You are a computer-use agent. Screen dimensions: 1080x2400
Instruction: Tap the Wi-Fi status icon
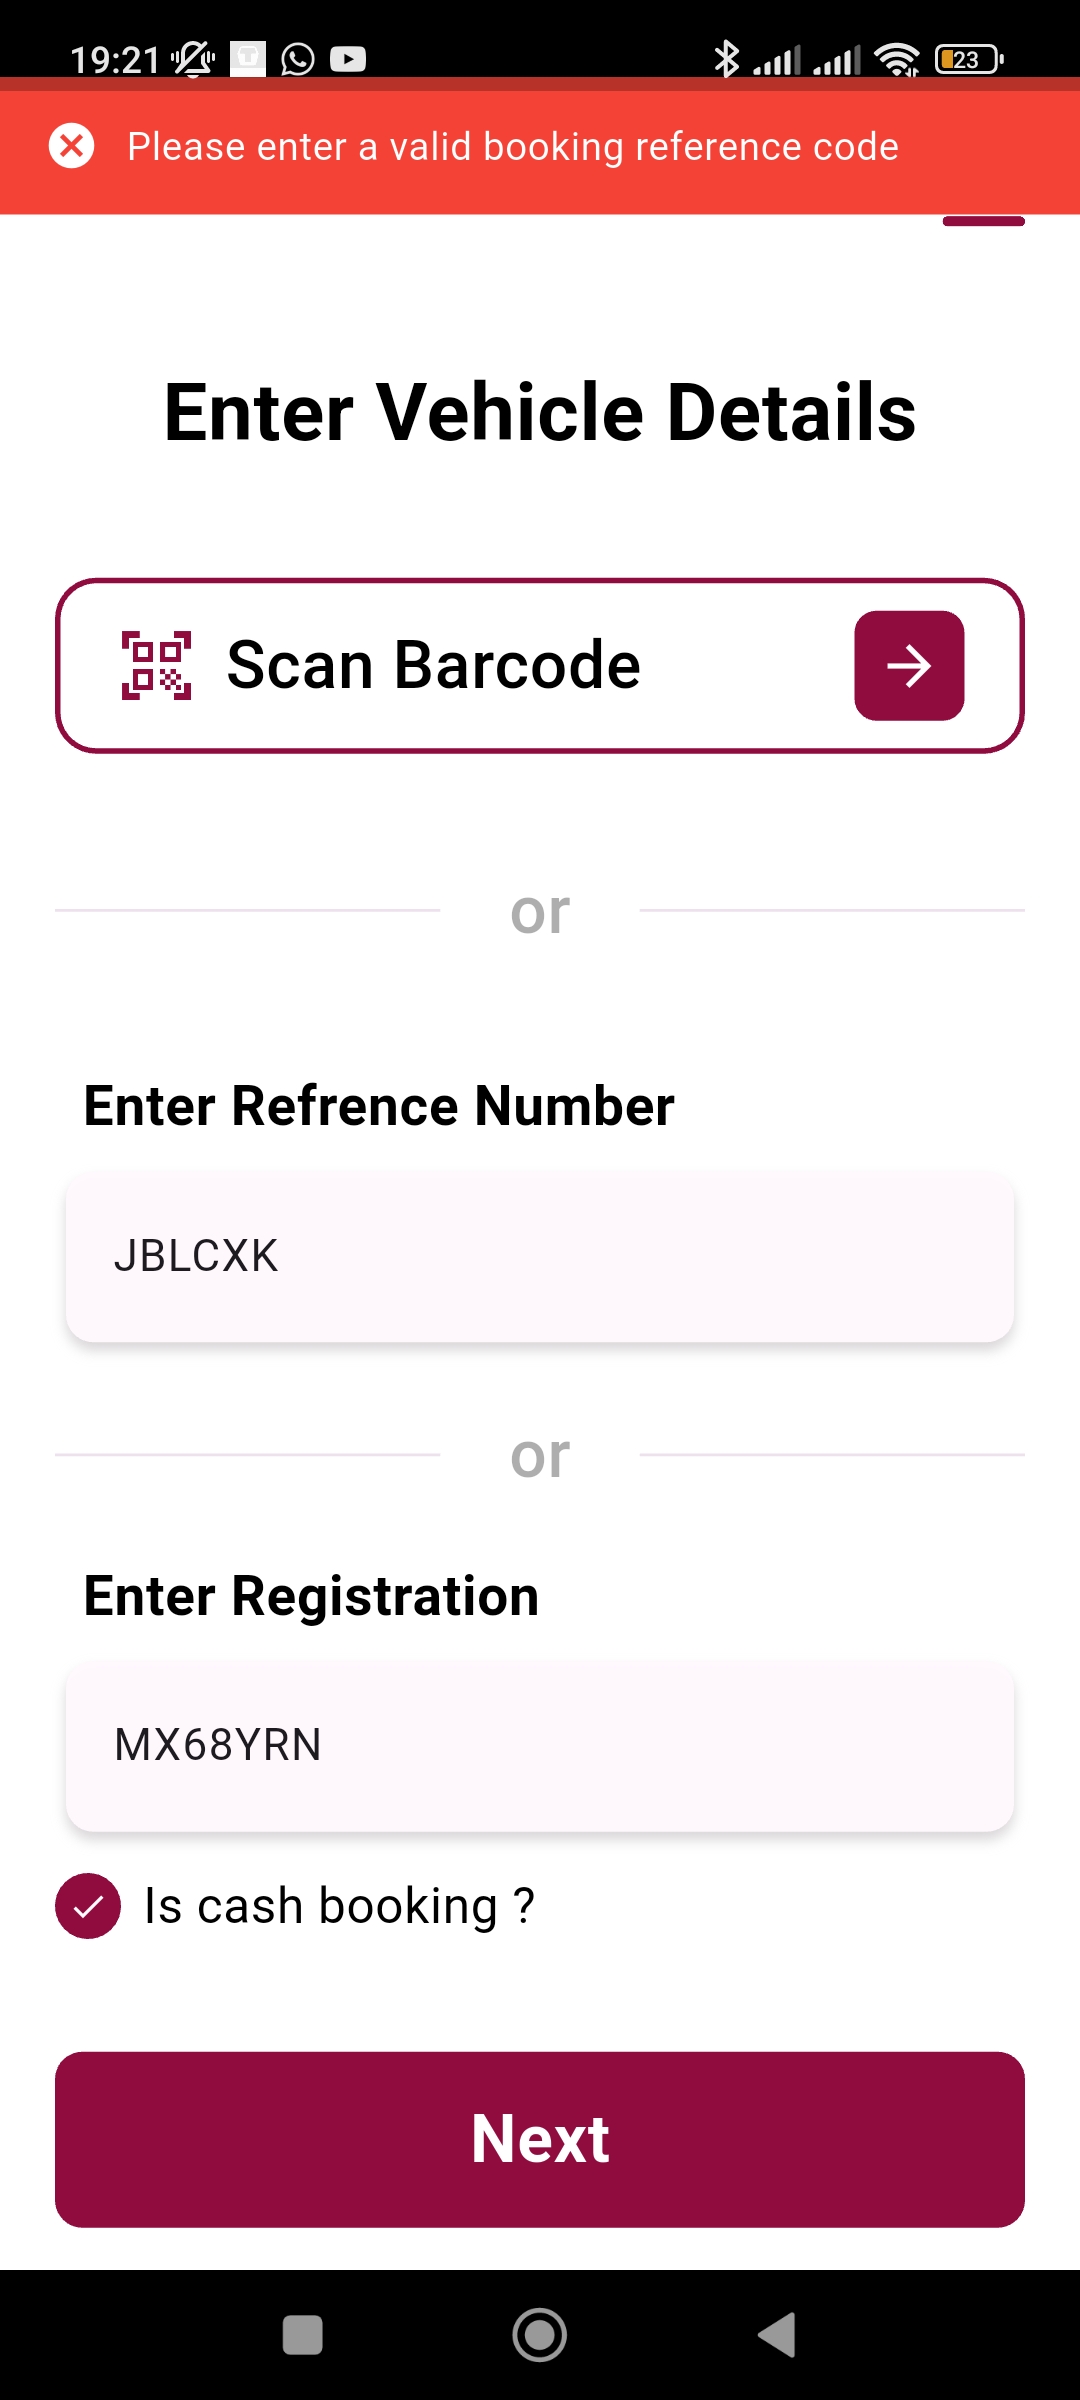897,60
